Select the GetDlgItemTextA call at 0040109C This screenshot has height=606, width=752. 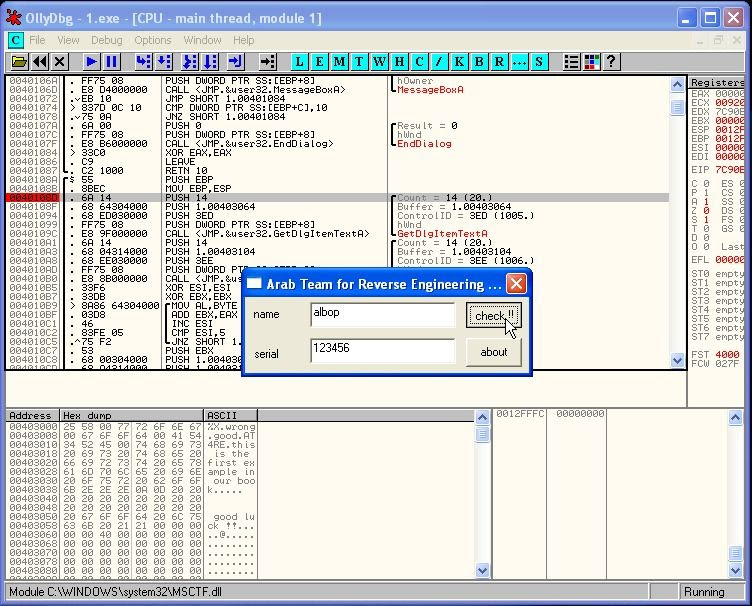click(338, 233)
